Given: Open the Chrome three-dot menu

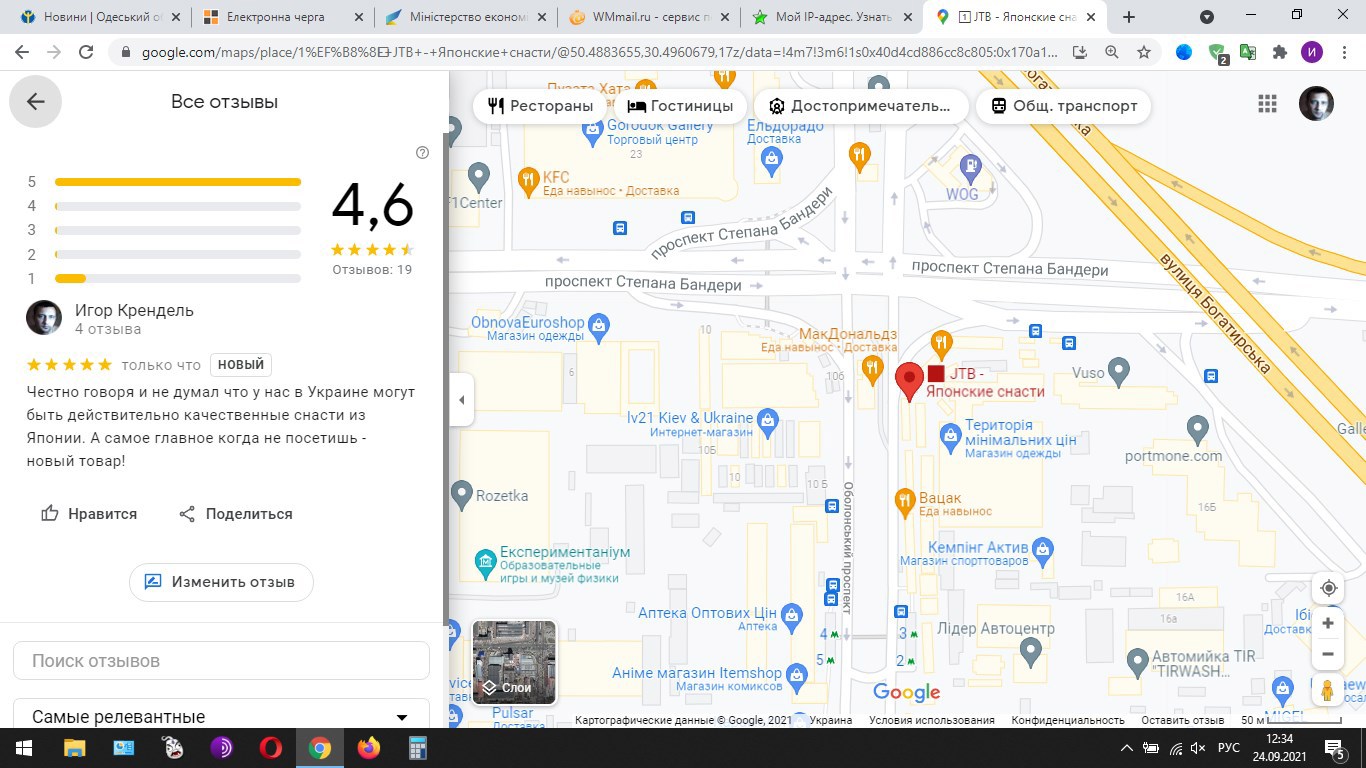Looking at the screenshot, I should coord(1345,53).
